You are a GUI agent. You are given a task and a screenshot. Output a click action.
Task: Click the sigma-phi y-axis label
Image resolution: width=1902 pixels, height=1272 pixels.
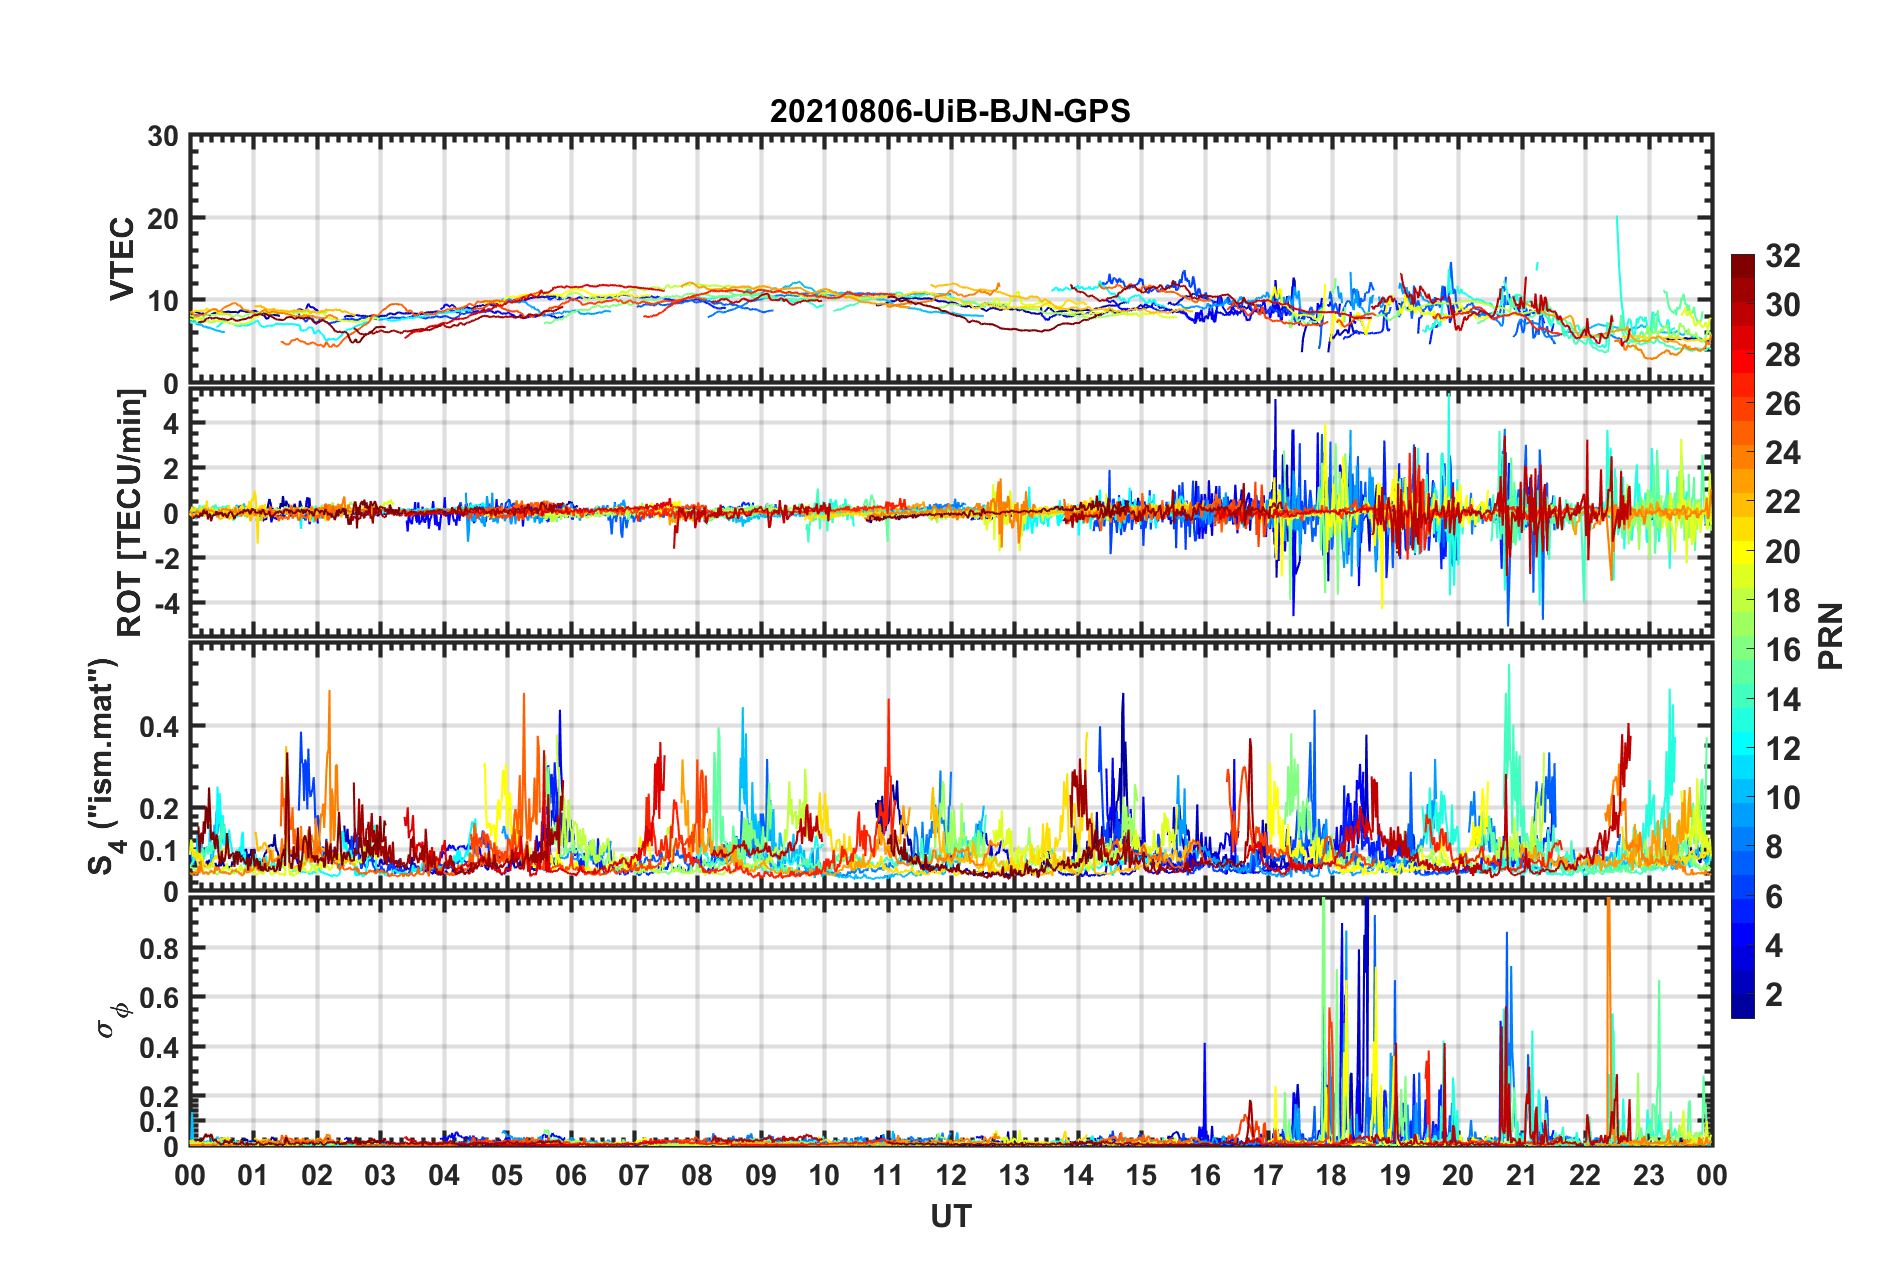tap(113, 1020)
